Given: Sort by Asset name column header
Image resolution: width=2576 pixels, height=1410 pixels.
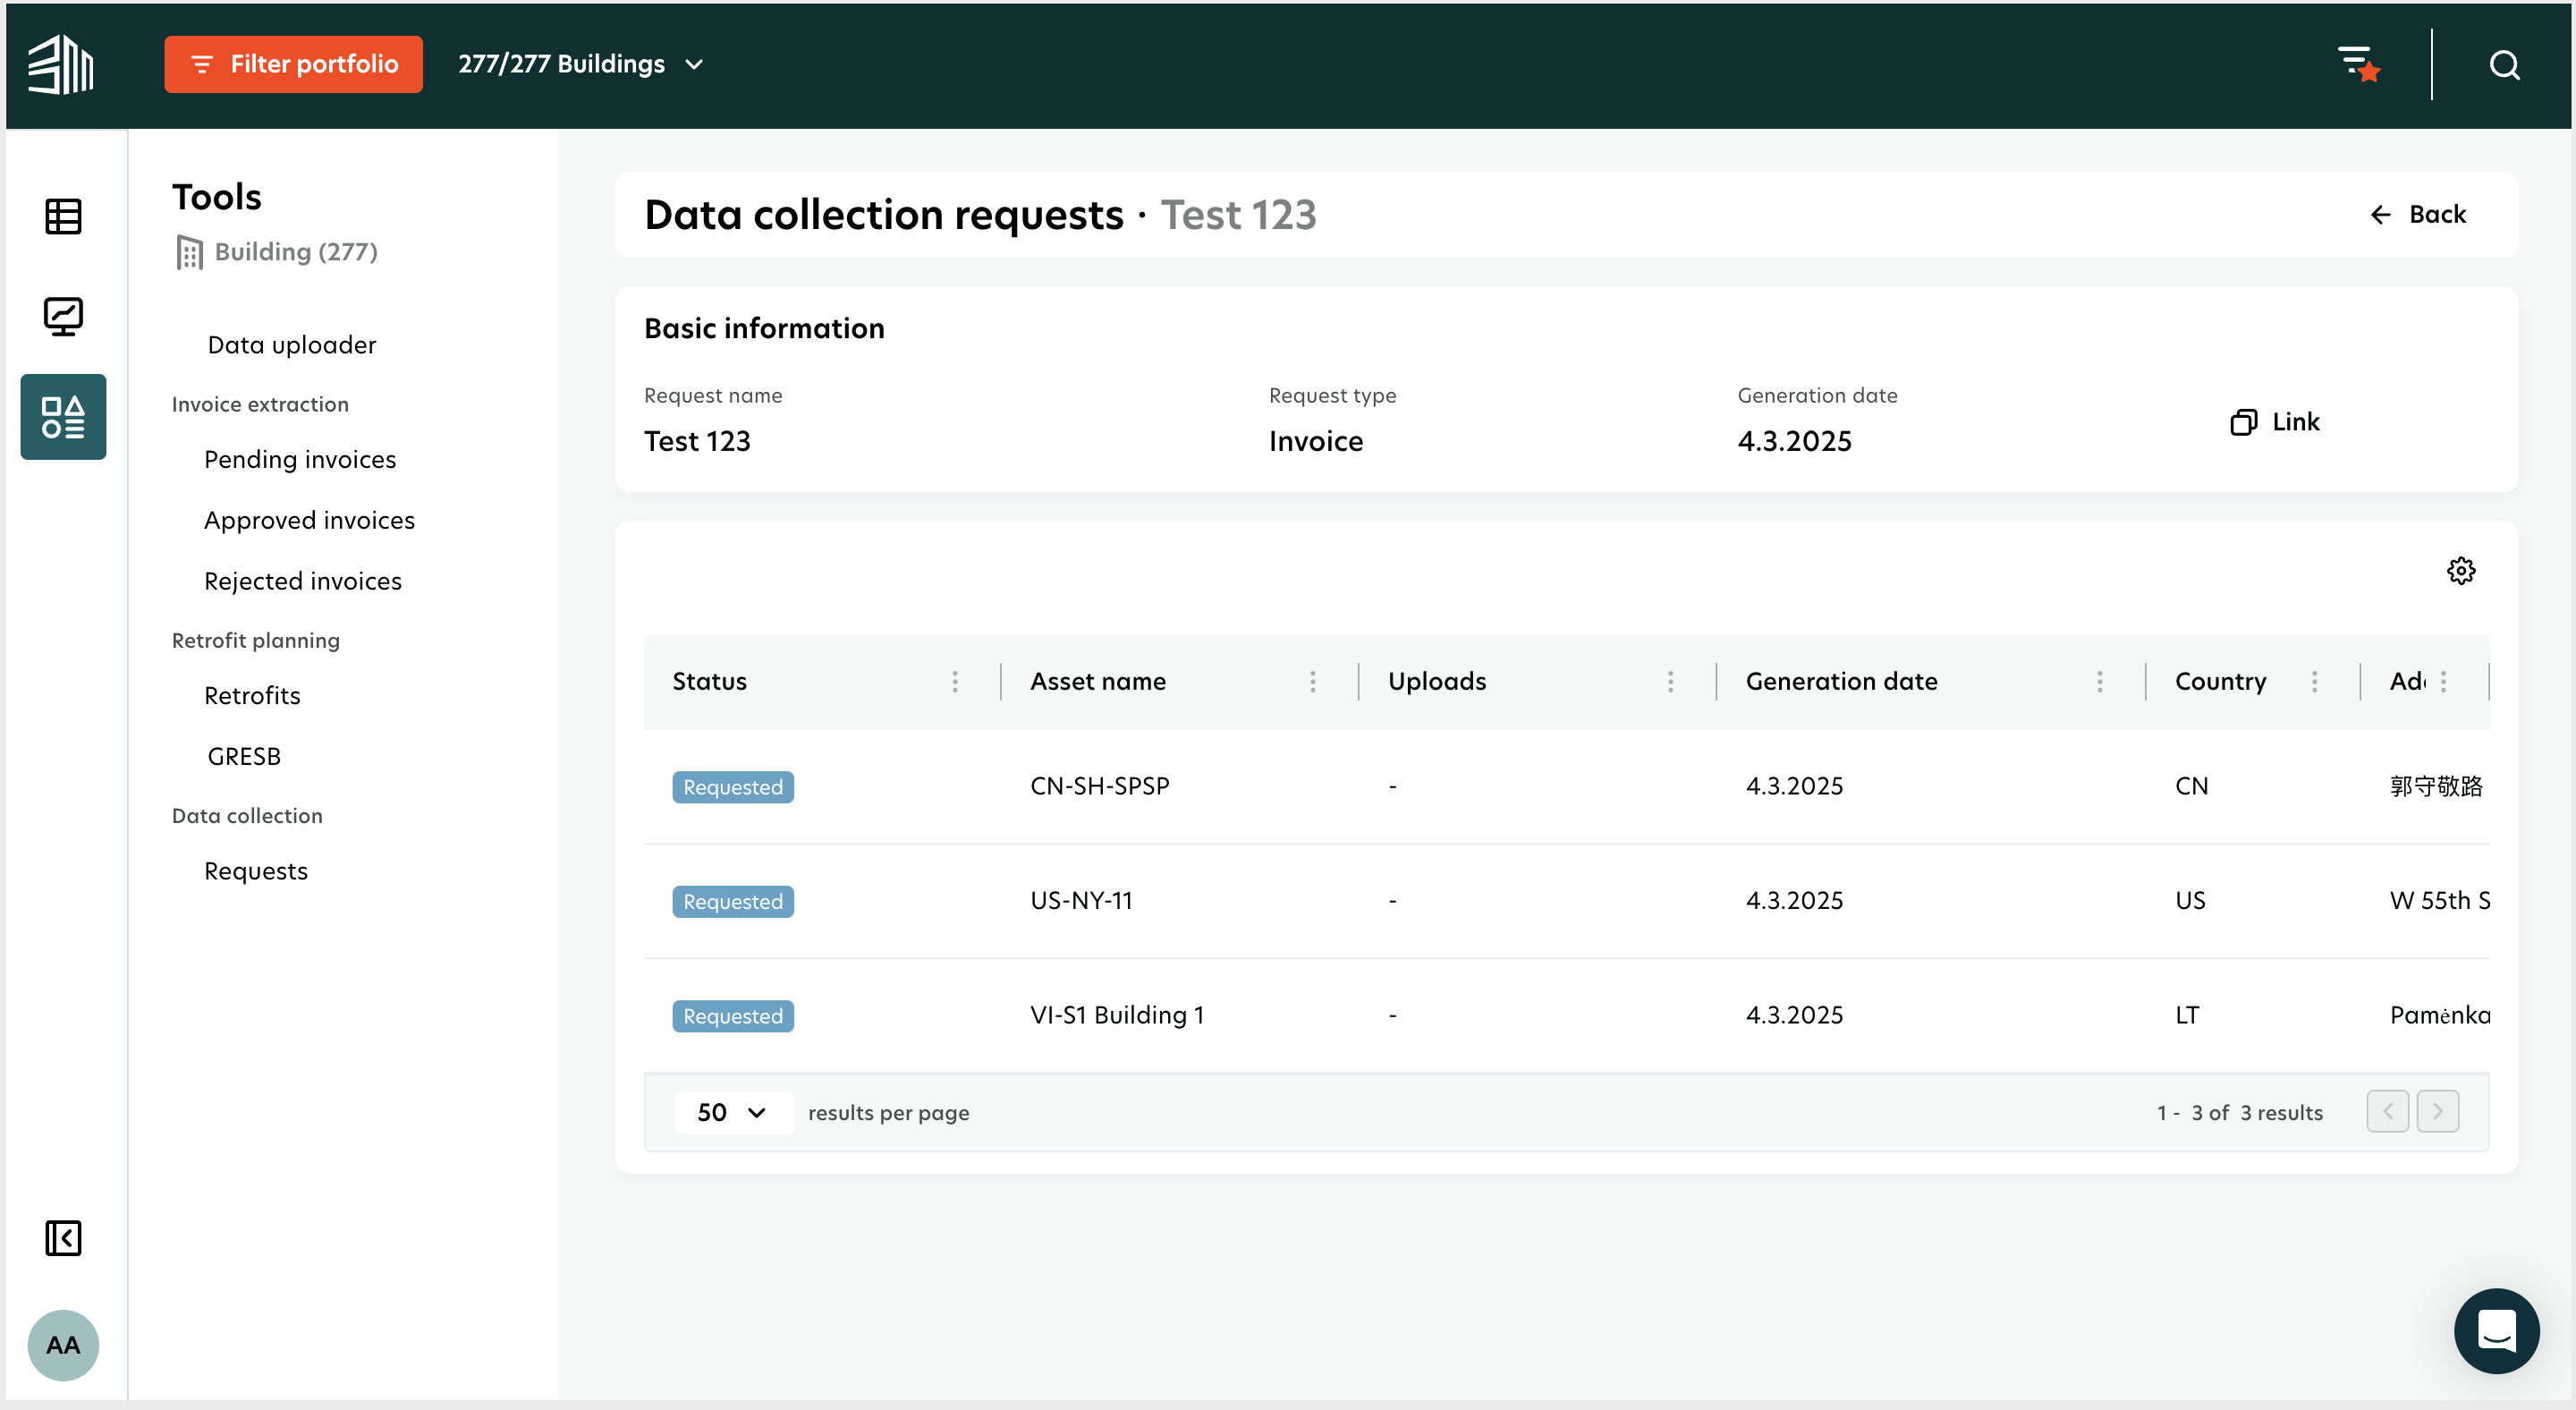Looking at the screenshot, I should tap(1098, 682).
